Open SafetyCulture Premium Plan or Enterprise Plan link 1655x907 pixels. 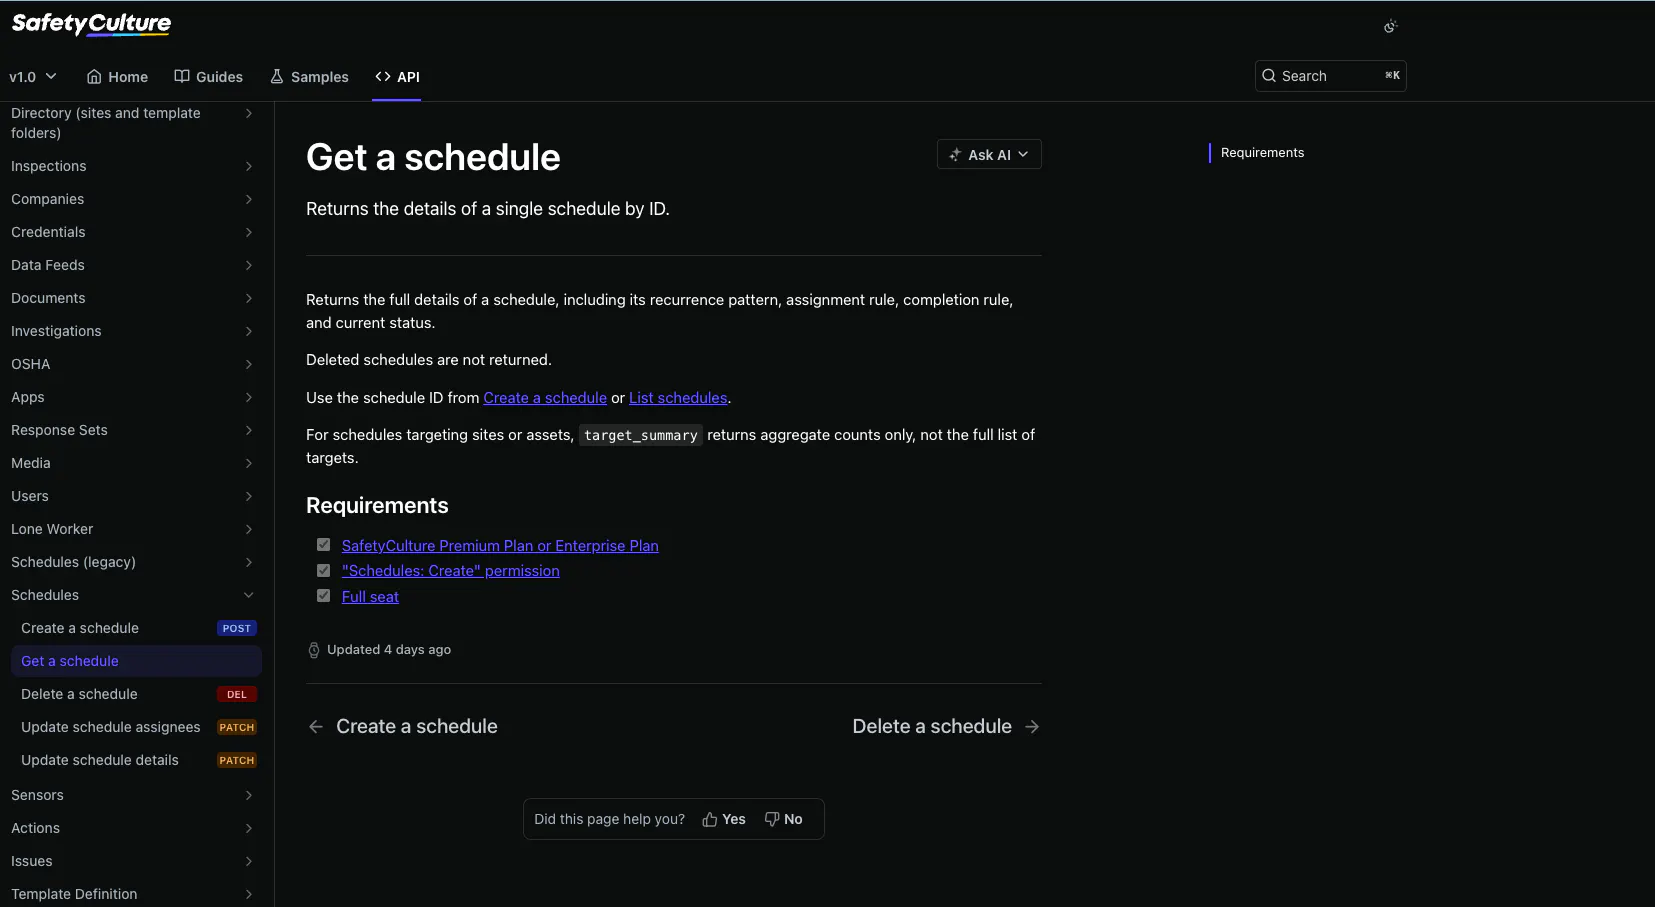tap(500, 546)
